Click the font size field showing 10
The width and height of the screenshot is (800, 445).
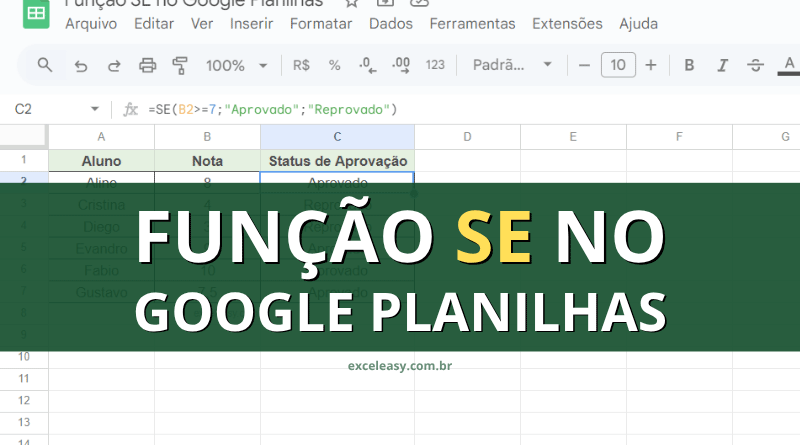pos(618,65)
